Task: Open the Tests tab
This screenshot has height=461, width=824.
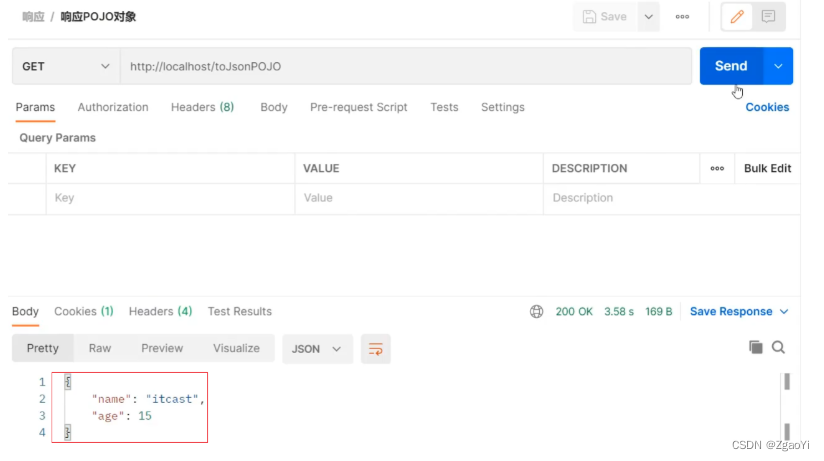Action: click(444, 107)
